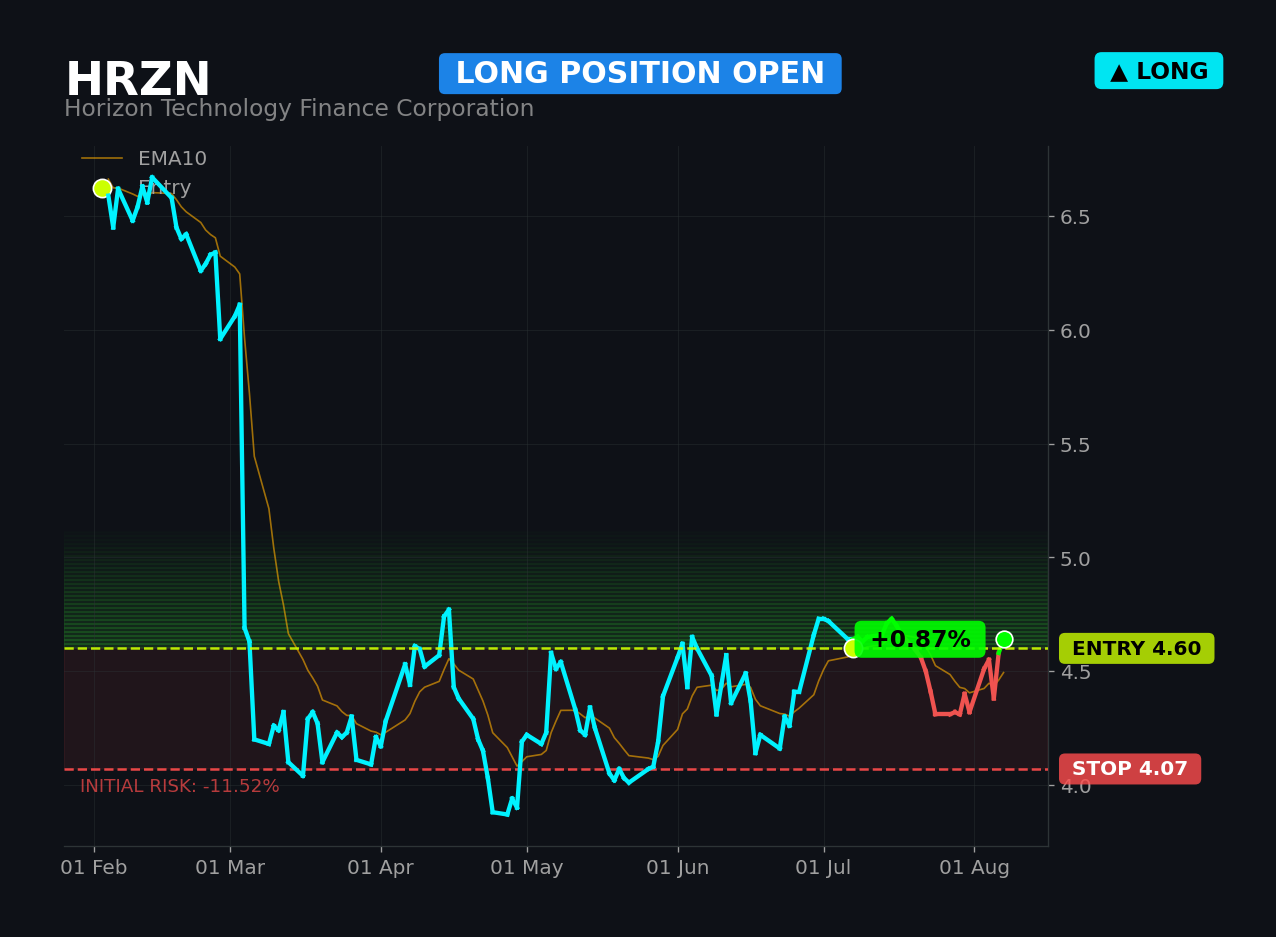Click the yellow entry point marker on chart

(853, 648)
